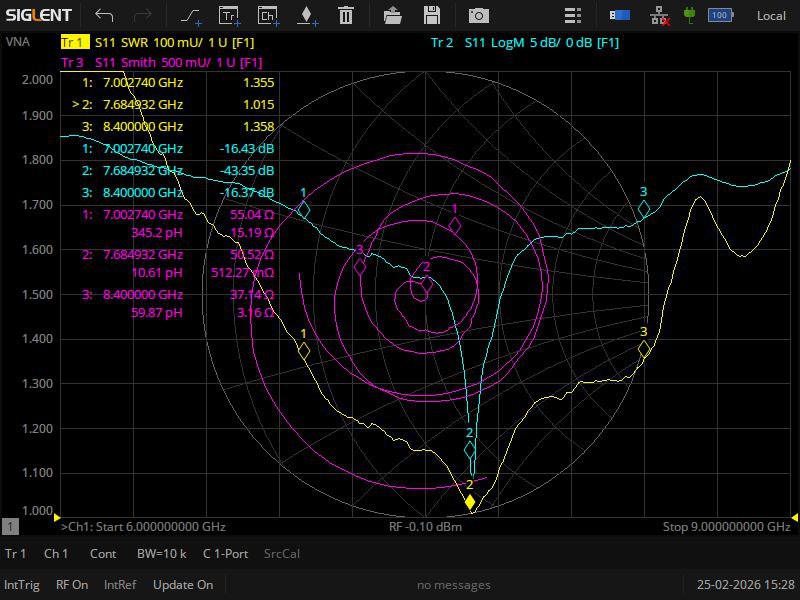
Task: Toggle RF On in the status bar
Action: tap(72, 585)
